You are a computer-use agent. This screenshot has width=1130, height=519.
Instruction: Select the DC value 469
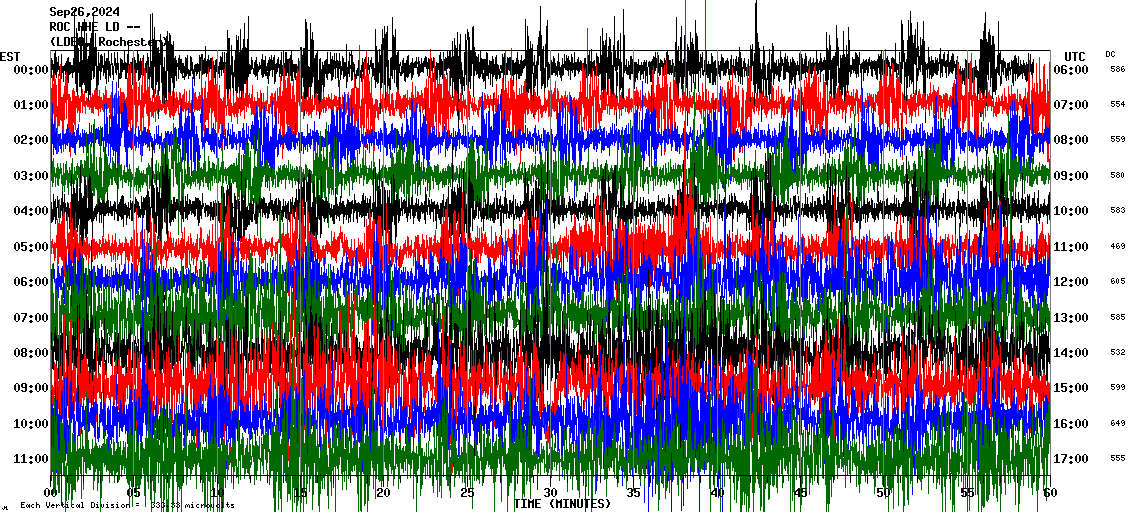[x=1117, y=247]
